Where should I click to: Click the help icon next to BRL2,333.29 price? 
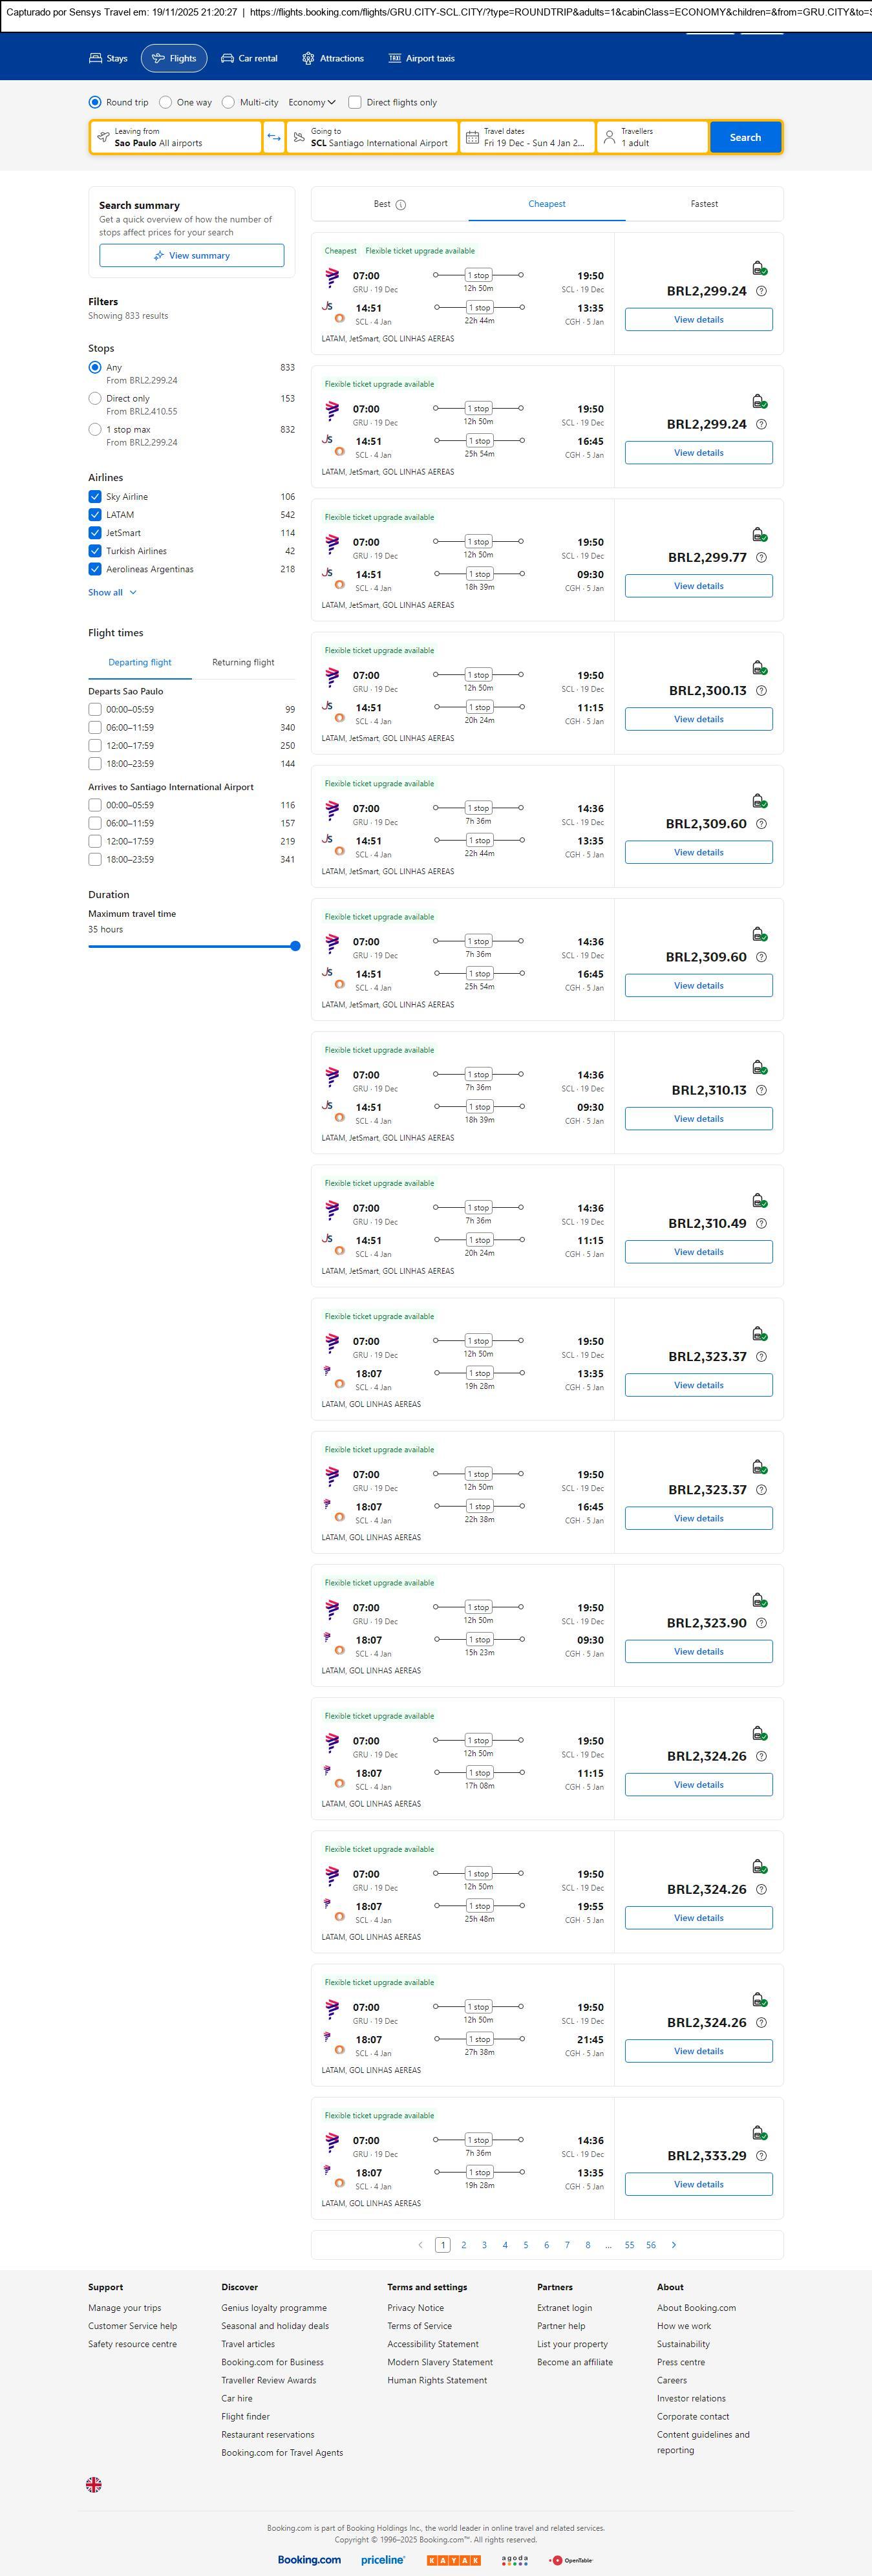pyautogui.click(x=761, y=2155)
